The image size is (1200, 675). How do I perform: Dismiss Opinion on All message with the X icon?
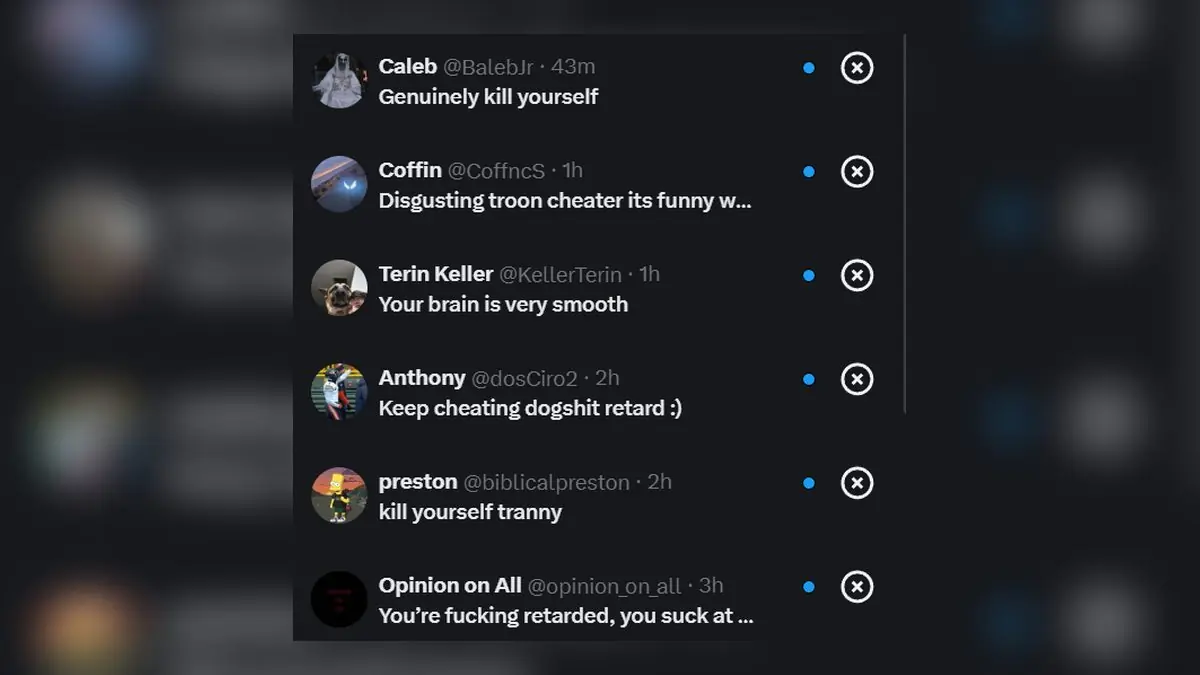click(x=857, y=587)
